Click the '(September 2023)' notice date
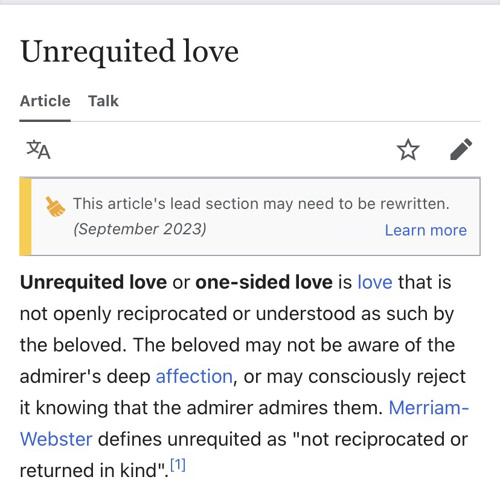Image resolution: width=500 pixels, height=500 pixels. (140, 229)
